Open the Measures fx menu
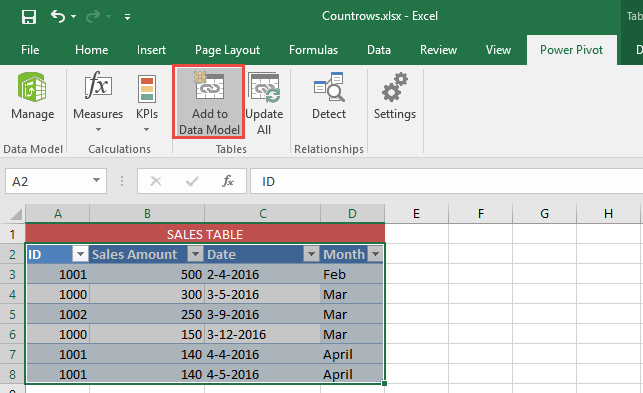Viewport: 643px width, 393px height. click(98, 101)
